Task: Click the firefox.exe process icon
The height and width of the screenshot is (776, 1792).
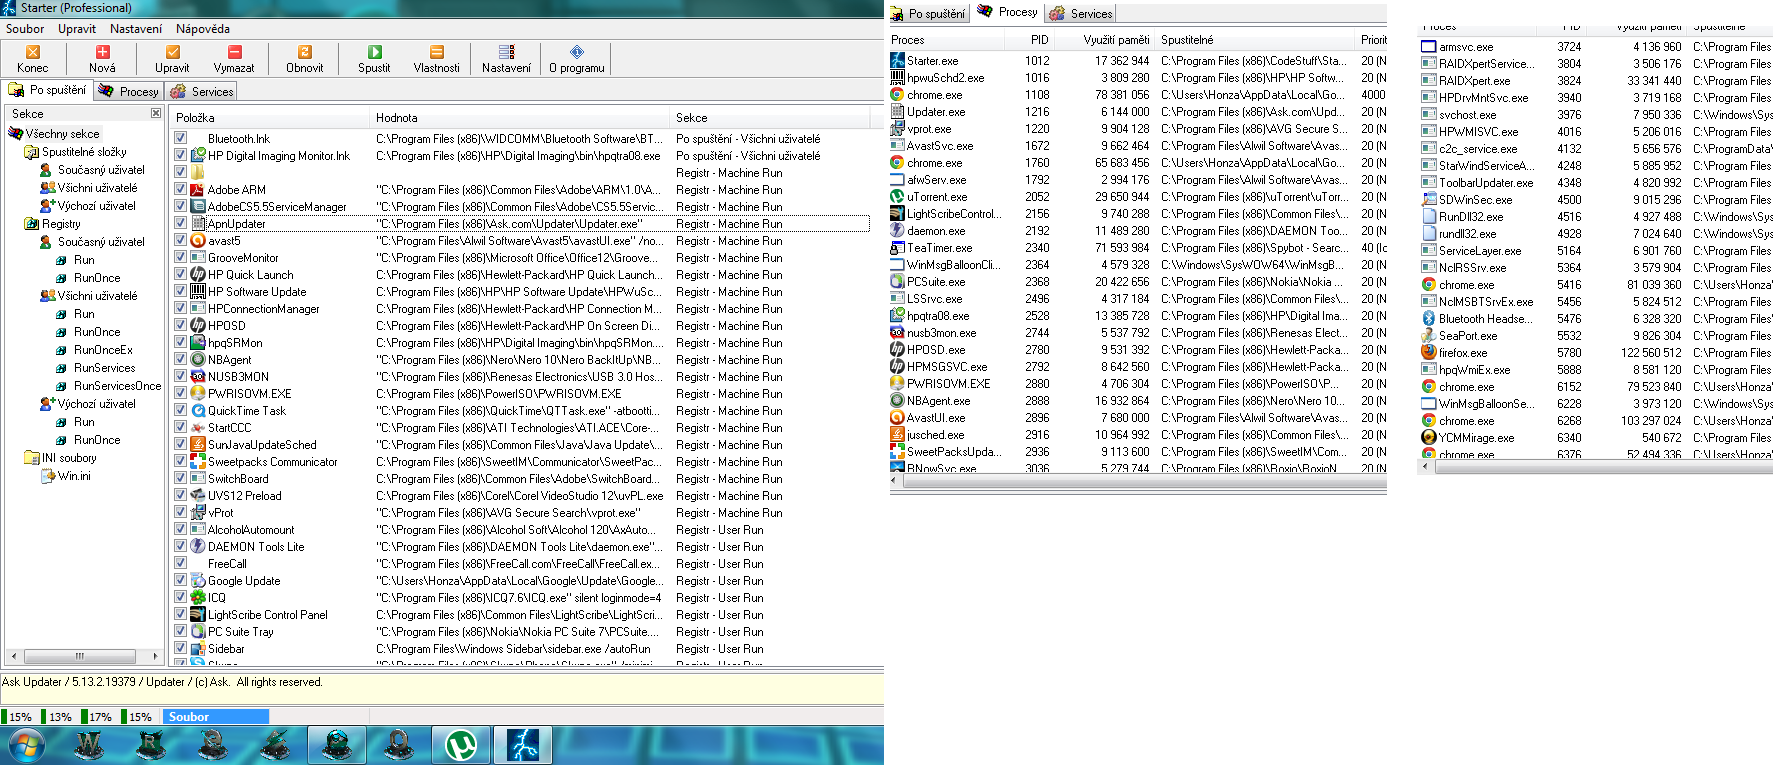Action: pos(1429,352)
